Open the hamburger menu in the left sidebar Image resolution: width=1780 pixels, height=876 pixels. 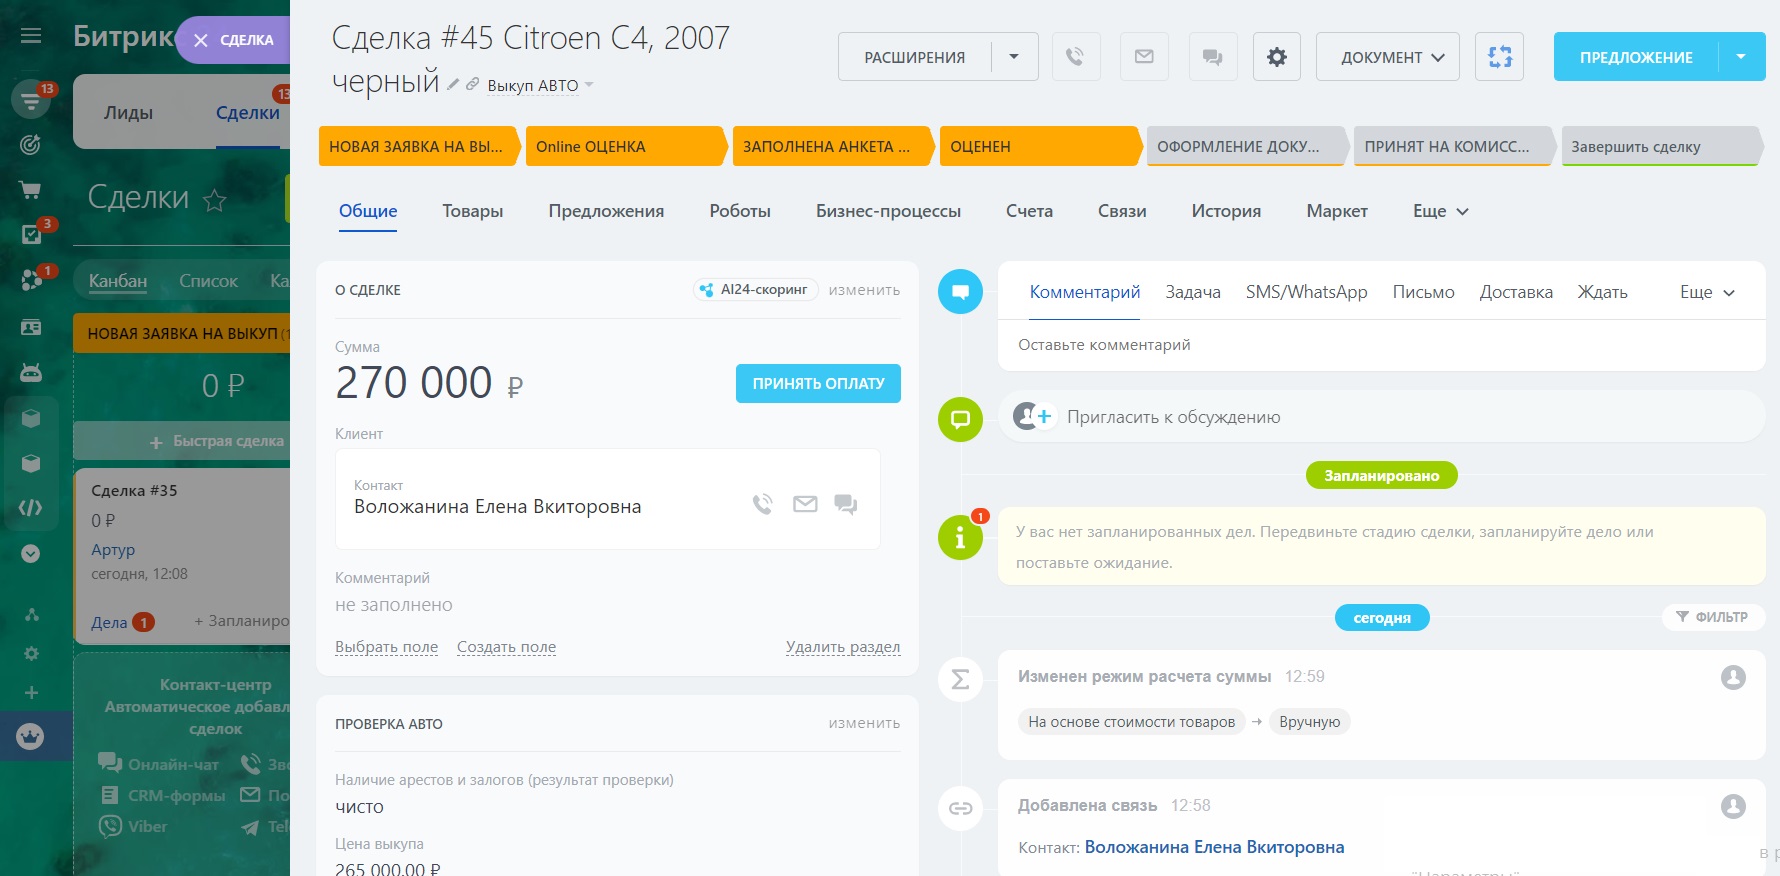pos(31,36)
